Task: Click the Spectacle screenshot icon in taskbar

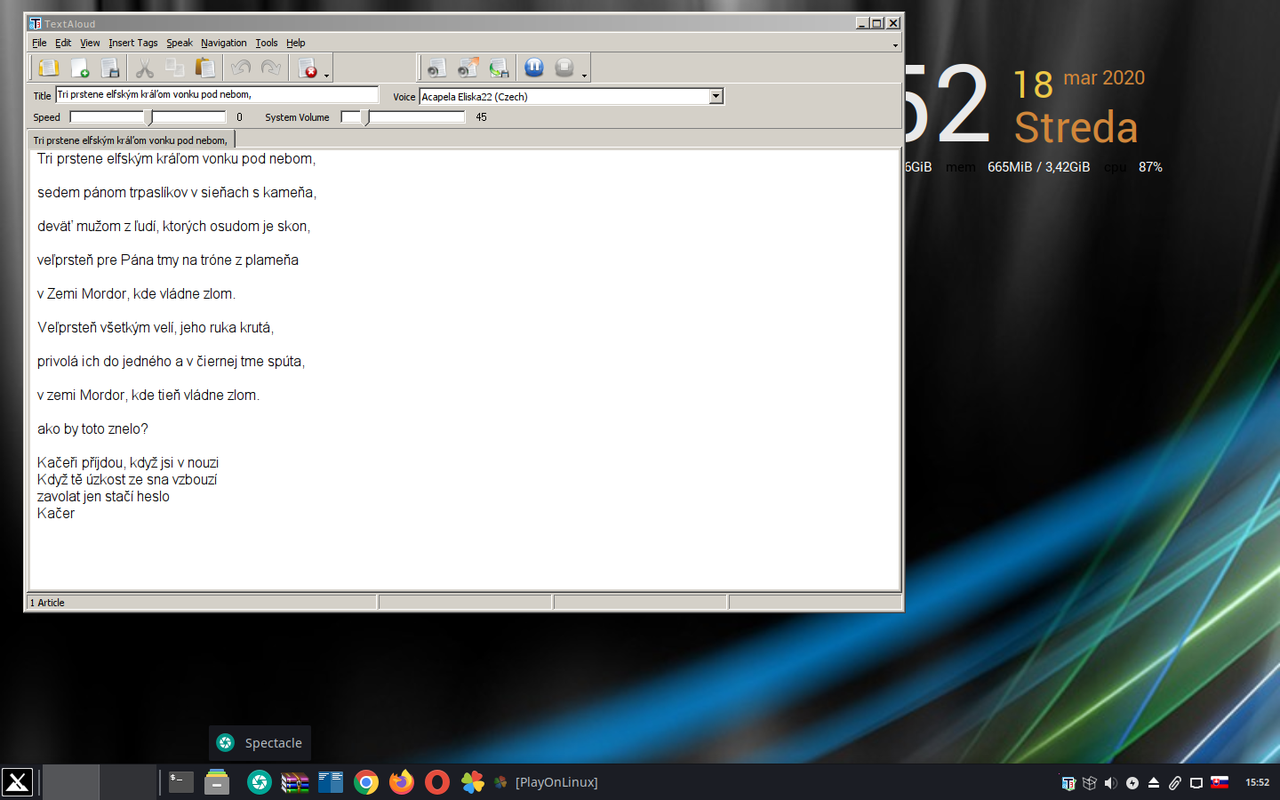Action: (x=260, y=782)
